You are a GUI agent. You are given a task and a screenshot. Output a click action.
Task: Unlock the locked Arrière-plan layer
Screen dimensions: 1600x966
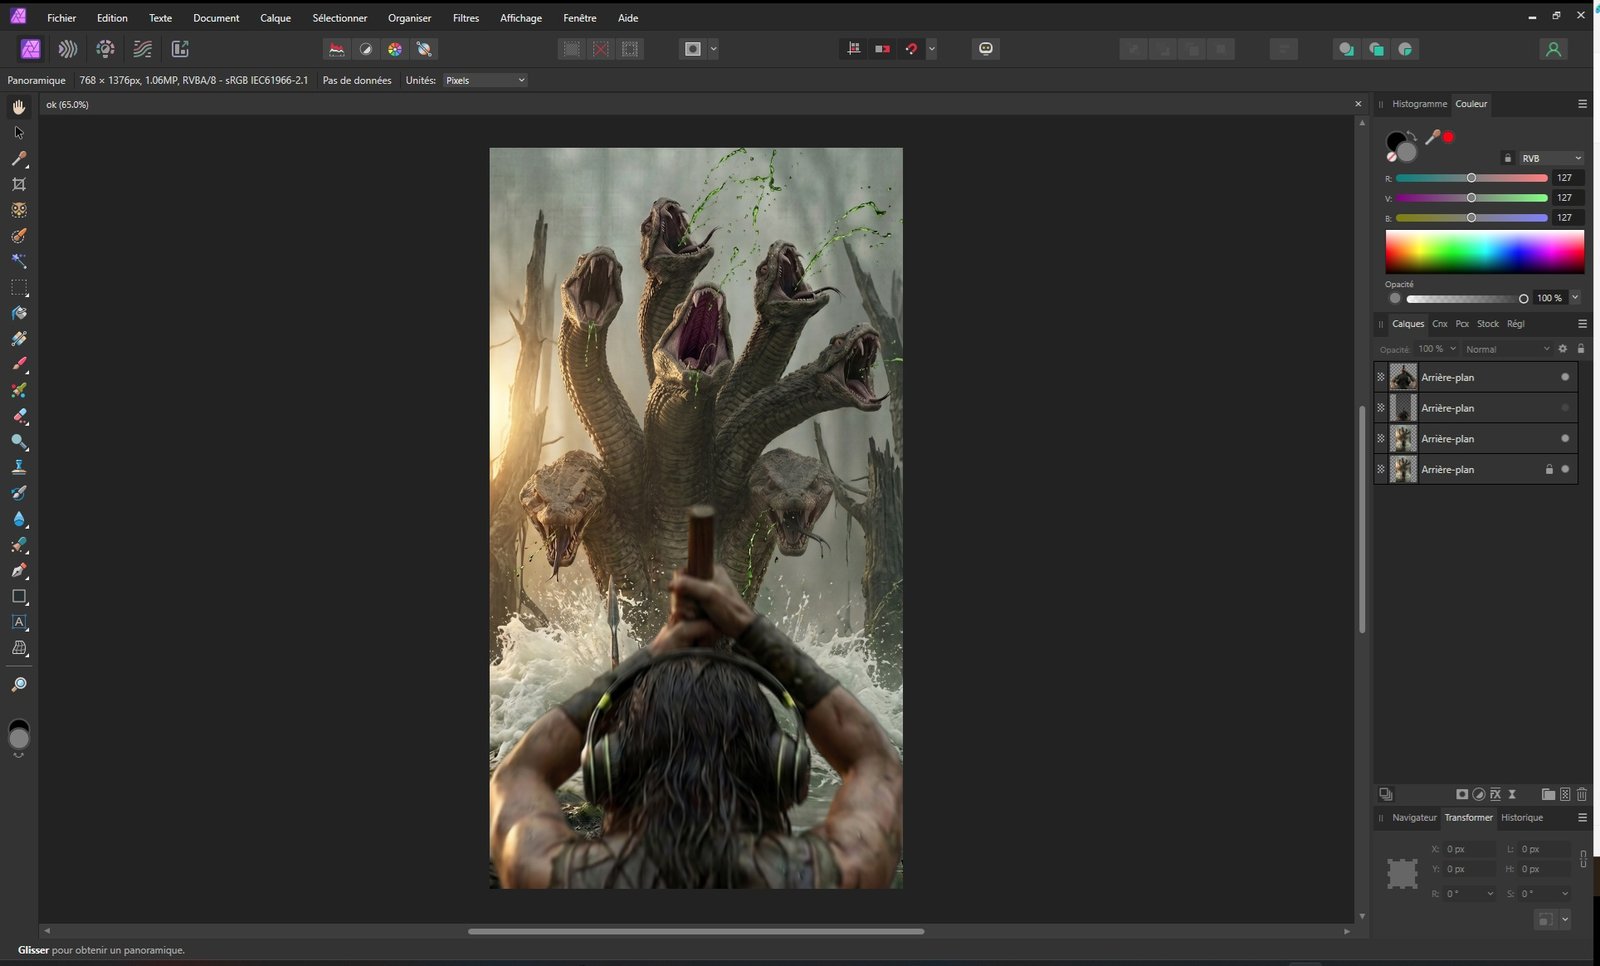1549,469
